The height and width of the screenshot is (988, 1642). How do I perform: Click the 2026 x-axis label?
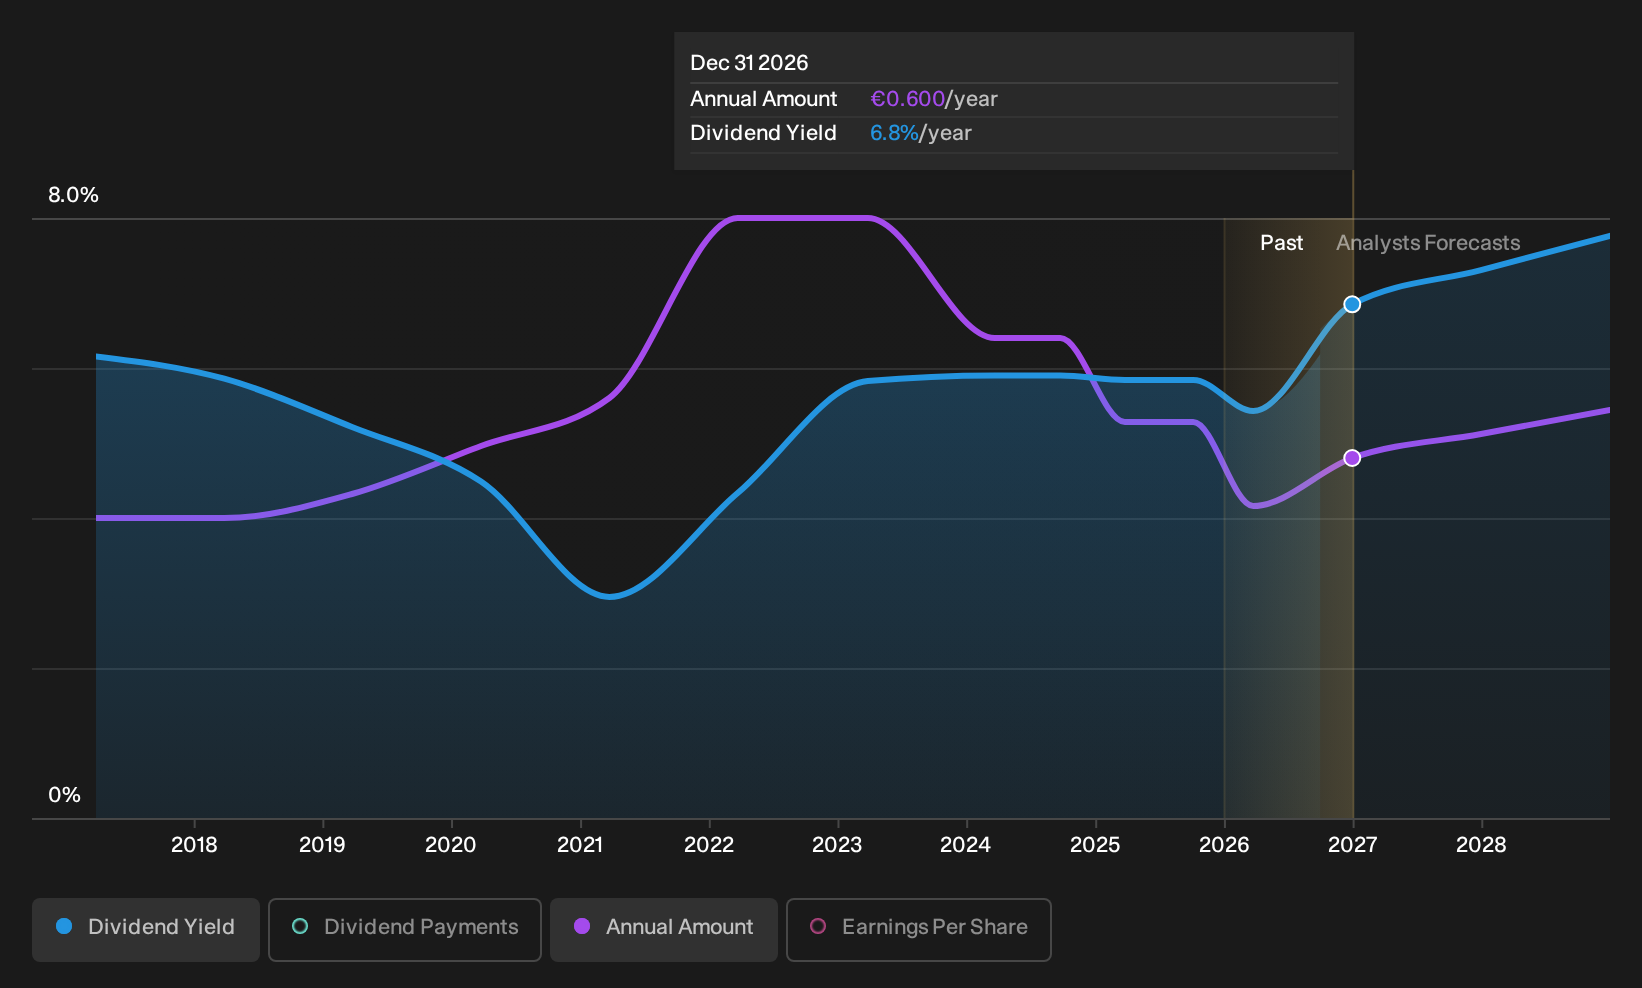[1224, 845]
